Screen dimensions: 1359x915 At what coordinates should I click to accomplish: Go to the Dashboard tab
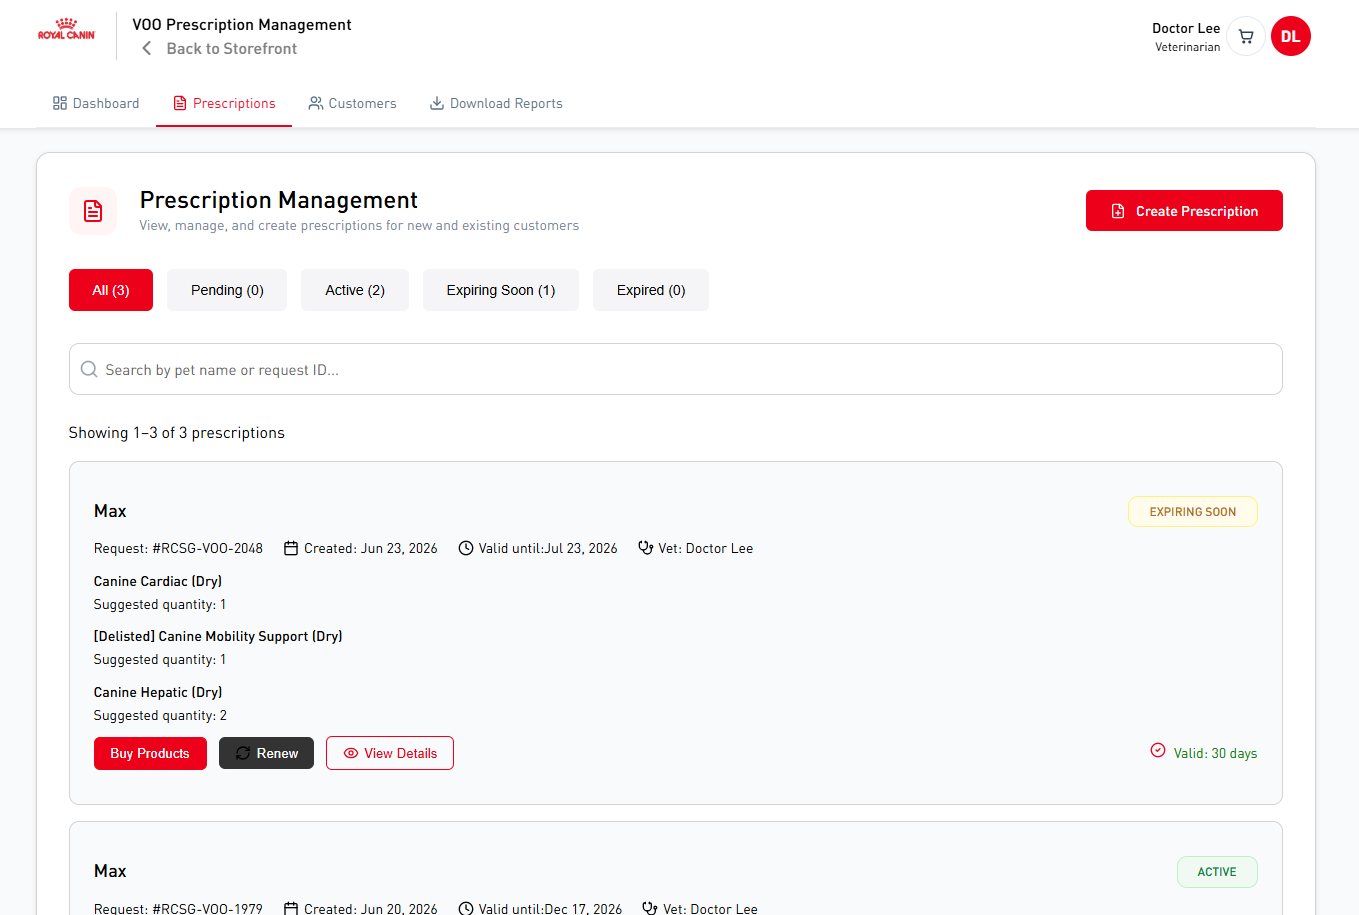coord(96,103)
